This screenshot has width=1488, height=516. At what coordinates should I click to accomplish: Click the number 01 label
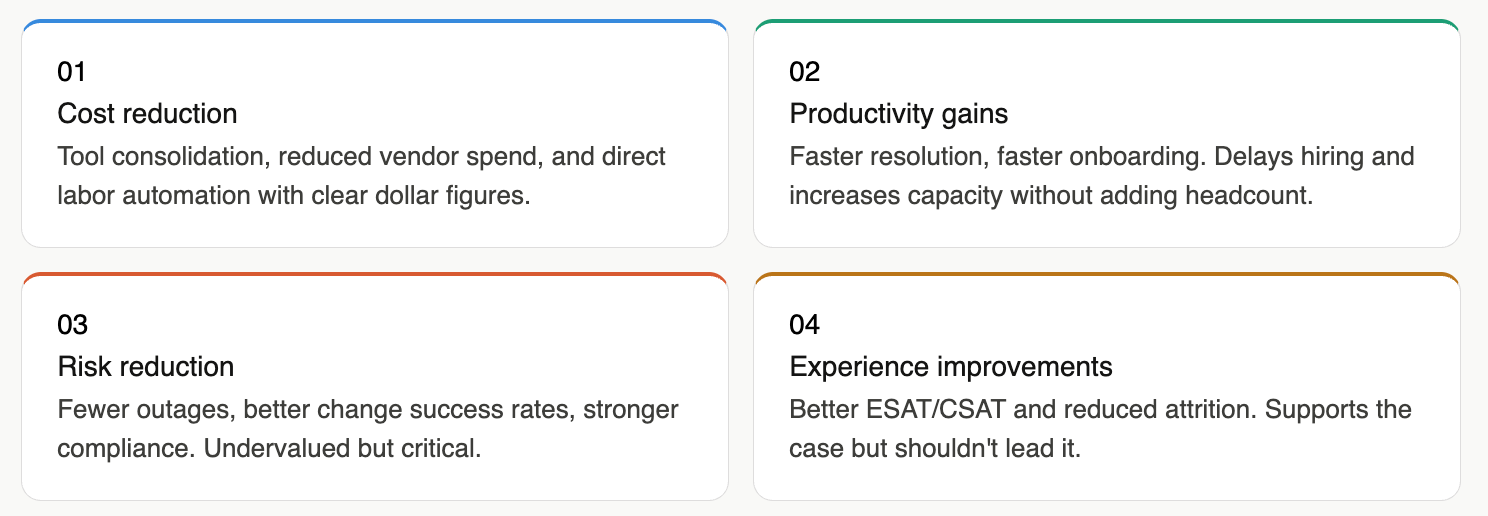[x=72, y=72]
